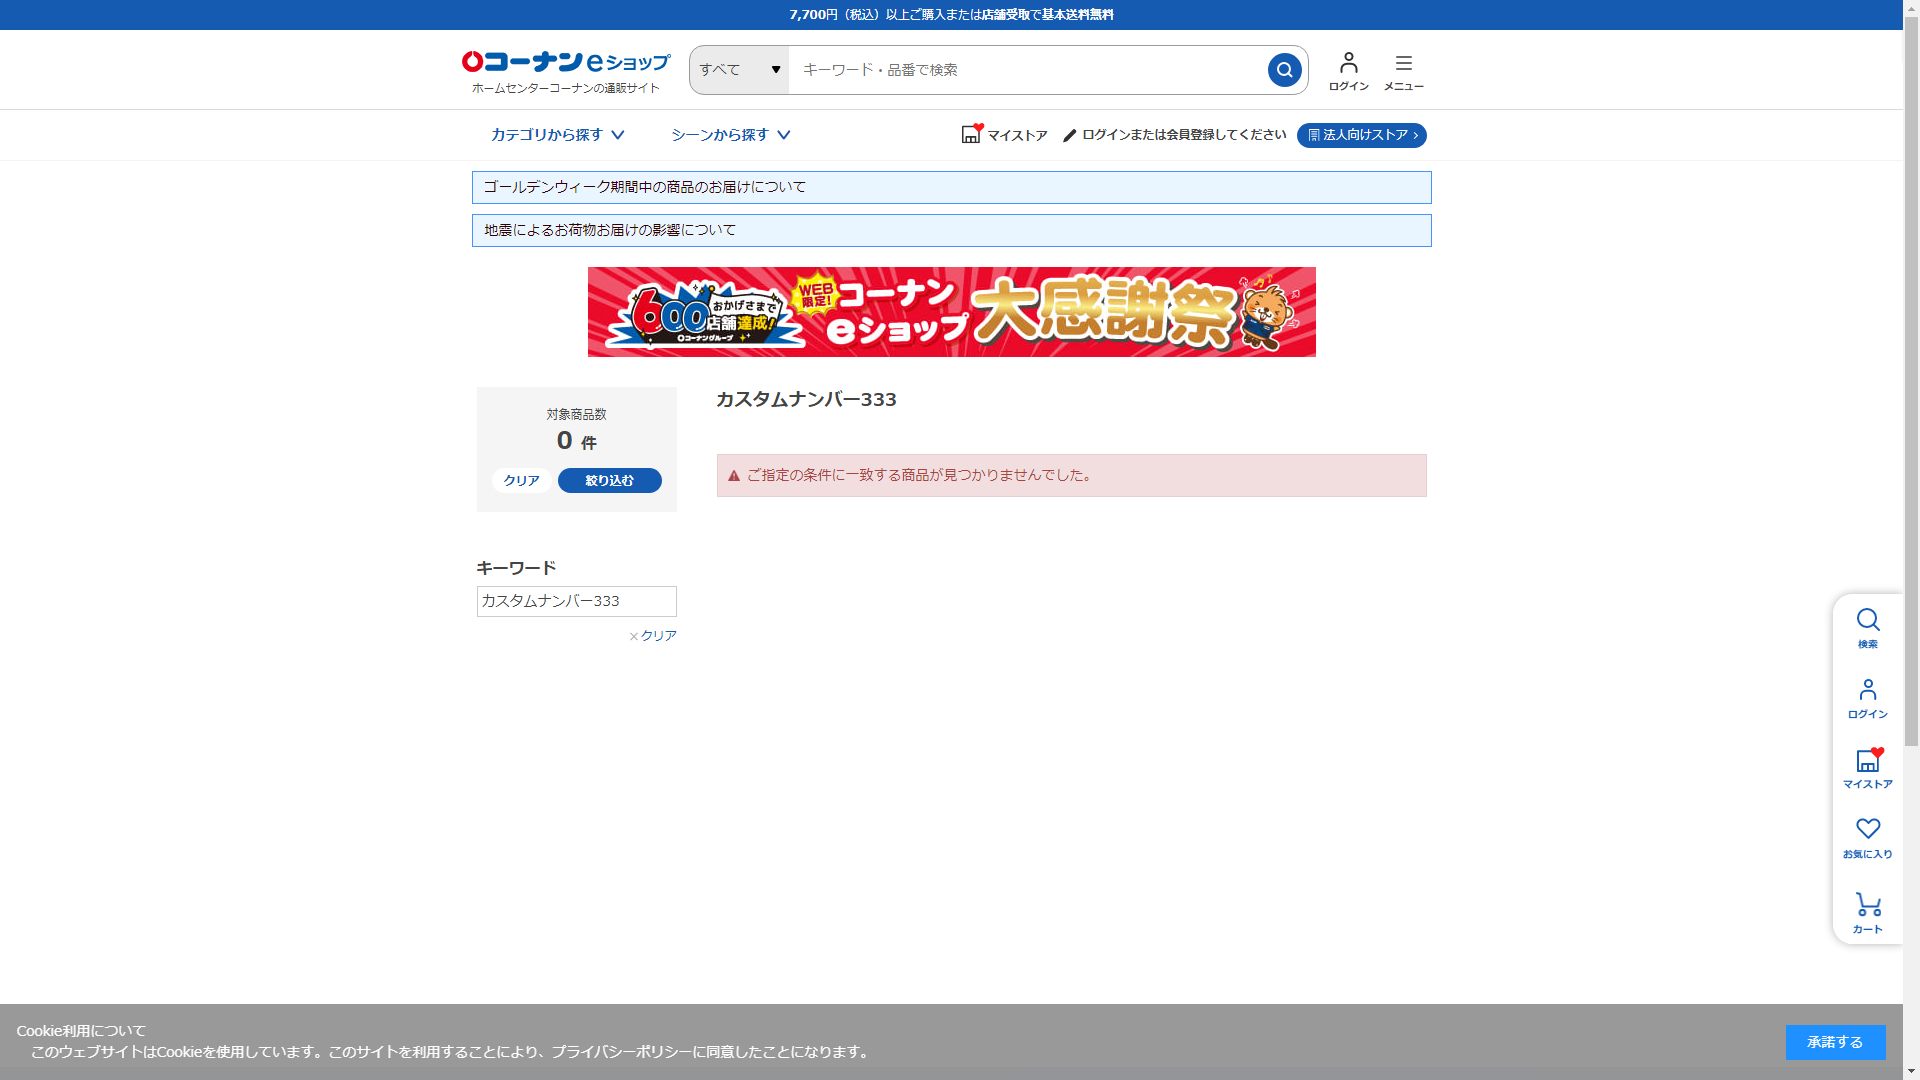This screenshot has width=1920, height=1080.
Task: Click the main keyword search field
Action: [1025, 70]
